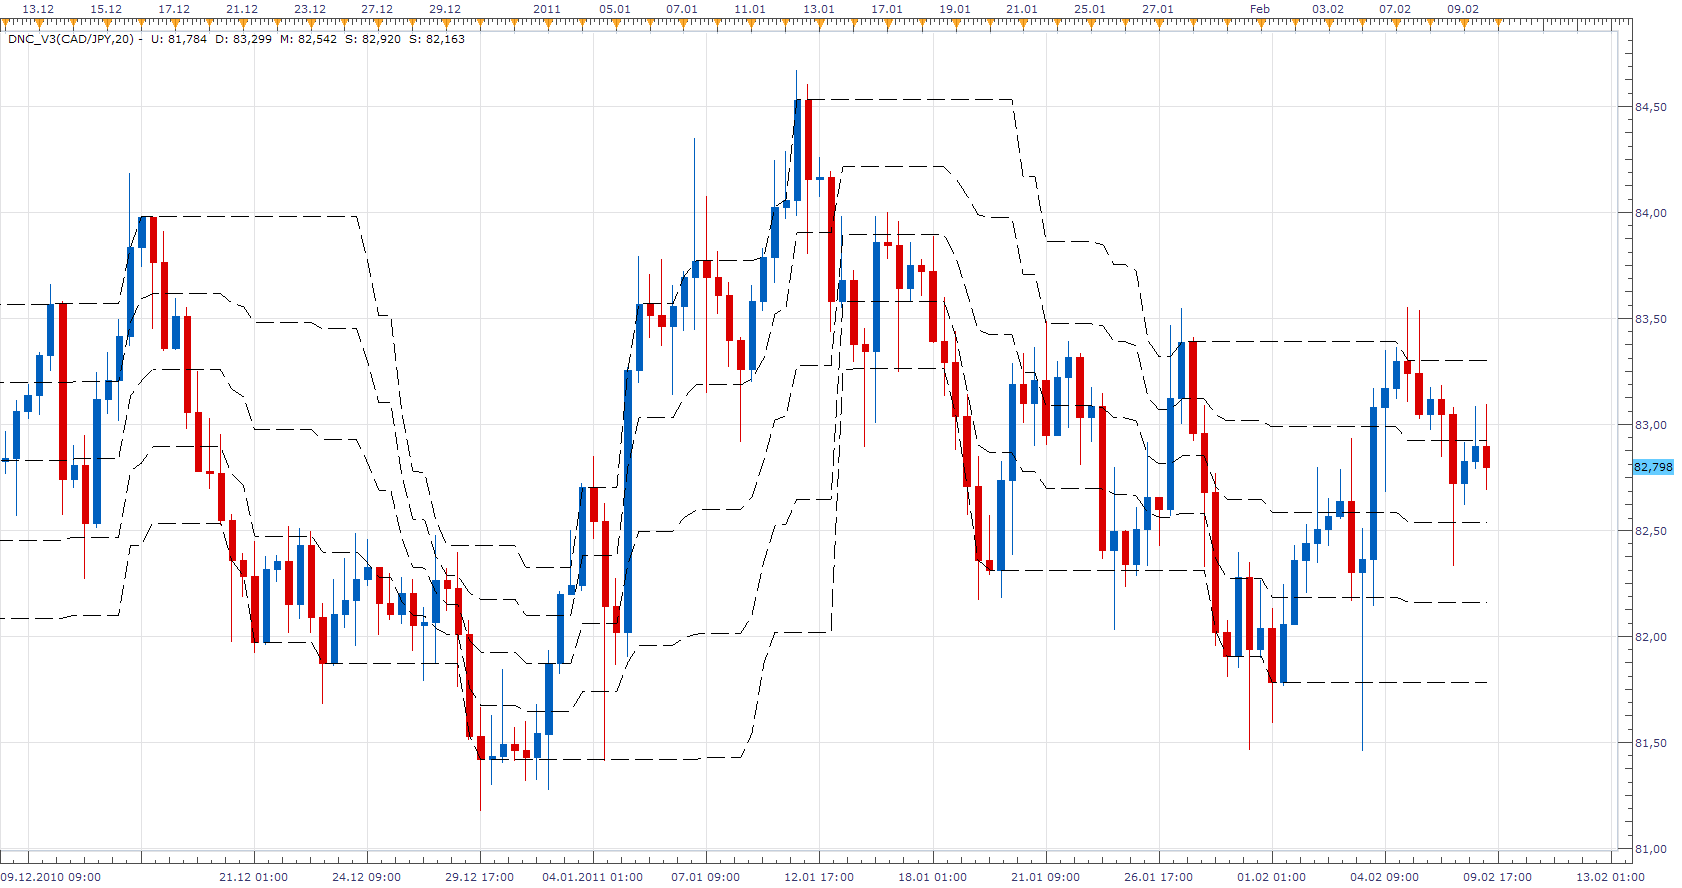Select the U: 81,784 indicator value
Viewport: 1682px width, 888px height.
coord(179,39)
